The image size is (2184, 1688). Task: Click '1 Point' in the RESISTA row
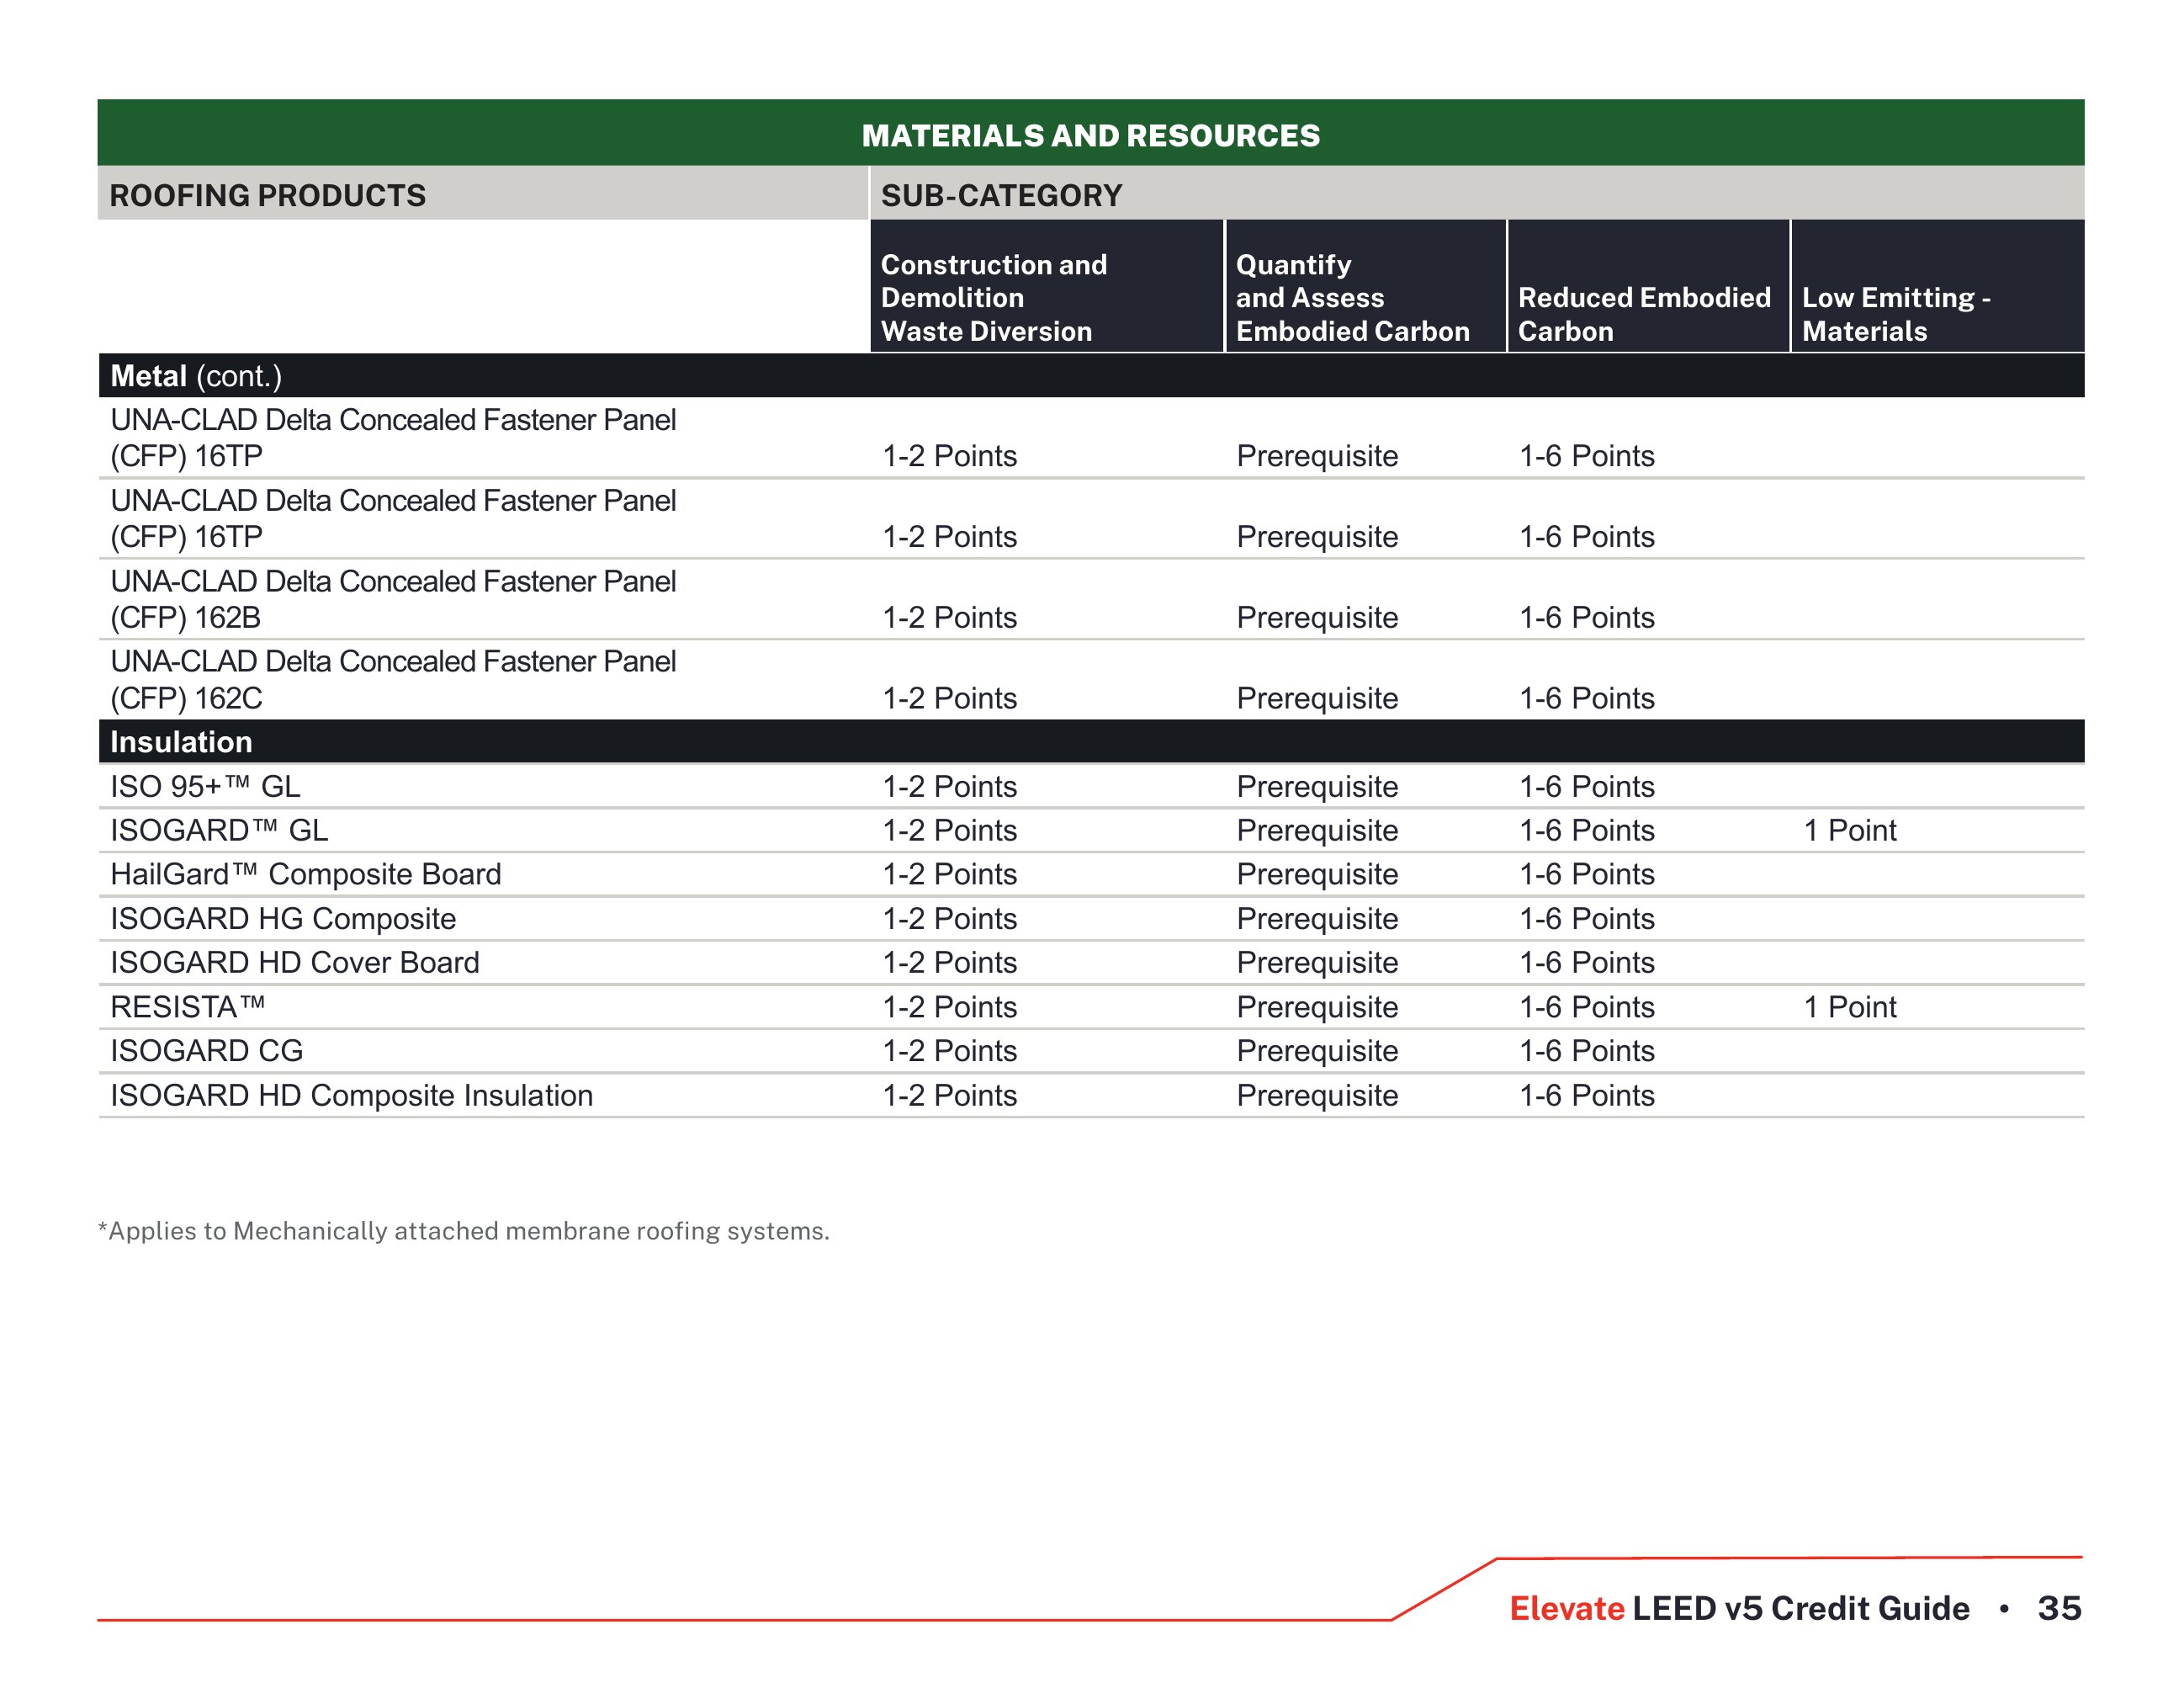coord(1850,1006)
